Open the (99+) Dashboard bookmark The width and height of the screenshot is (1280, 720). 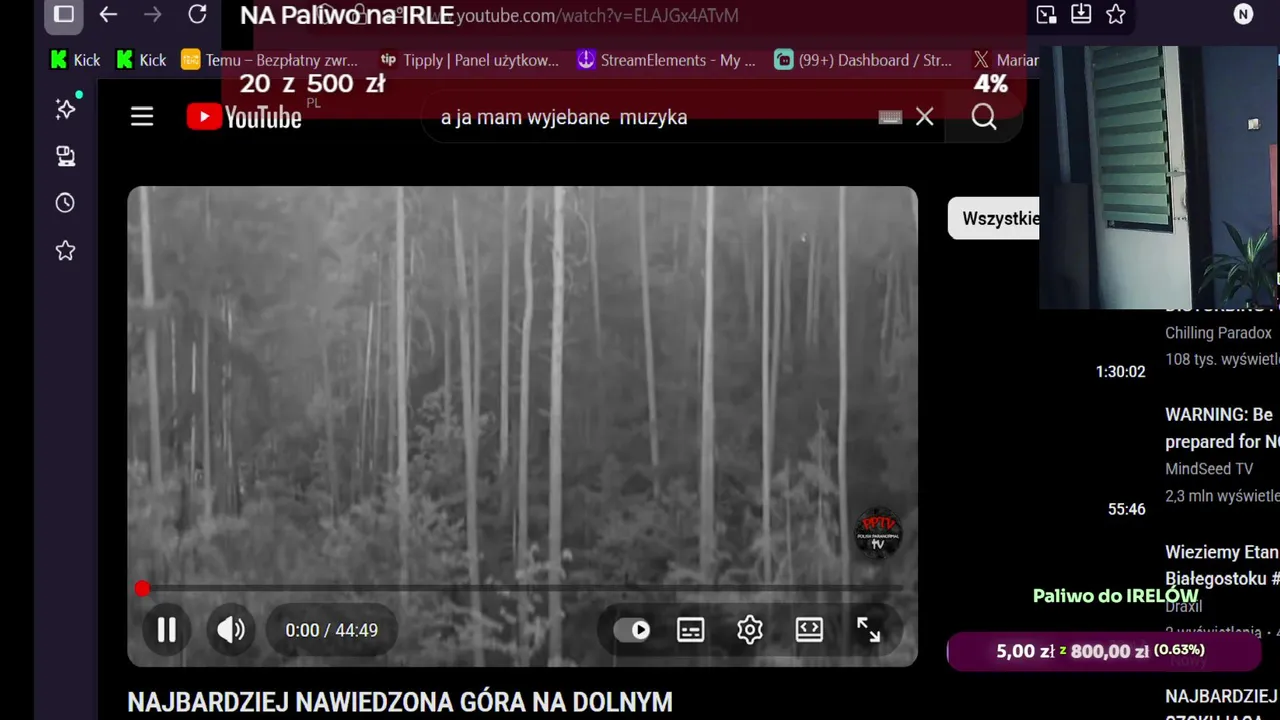pyautogui.click(x=863, y=60)
